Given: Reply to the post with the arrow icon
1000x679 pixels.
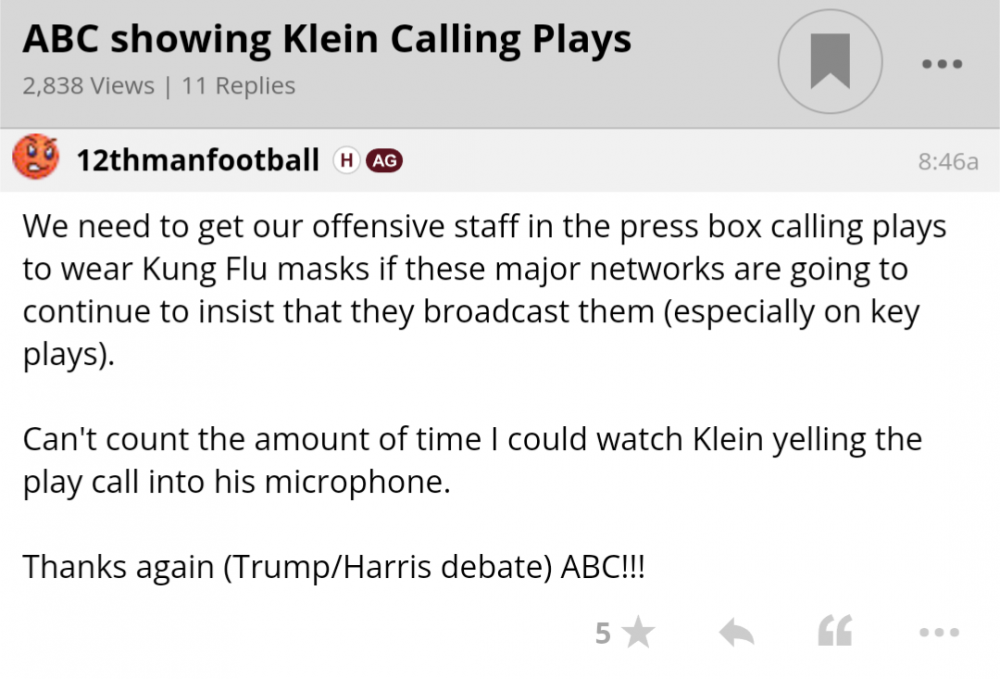Looking at the screenshot, I should tap(736, 632).
